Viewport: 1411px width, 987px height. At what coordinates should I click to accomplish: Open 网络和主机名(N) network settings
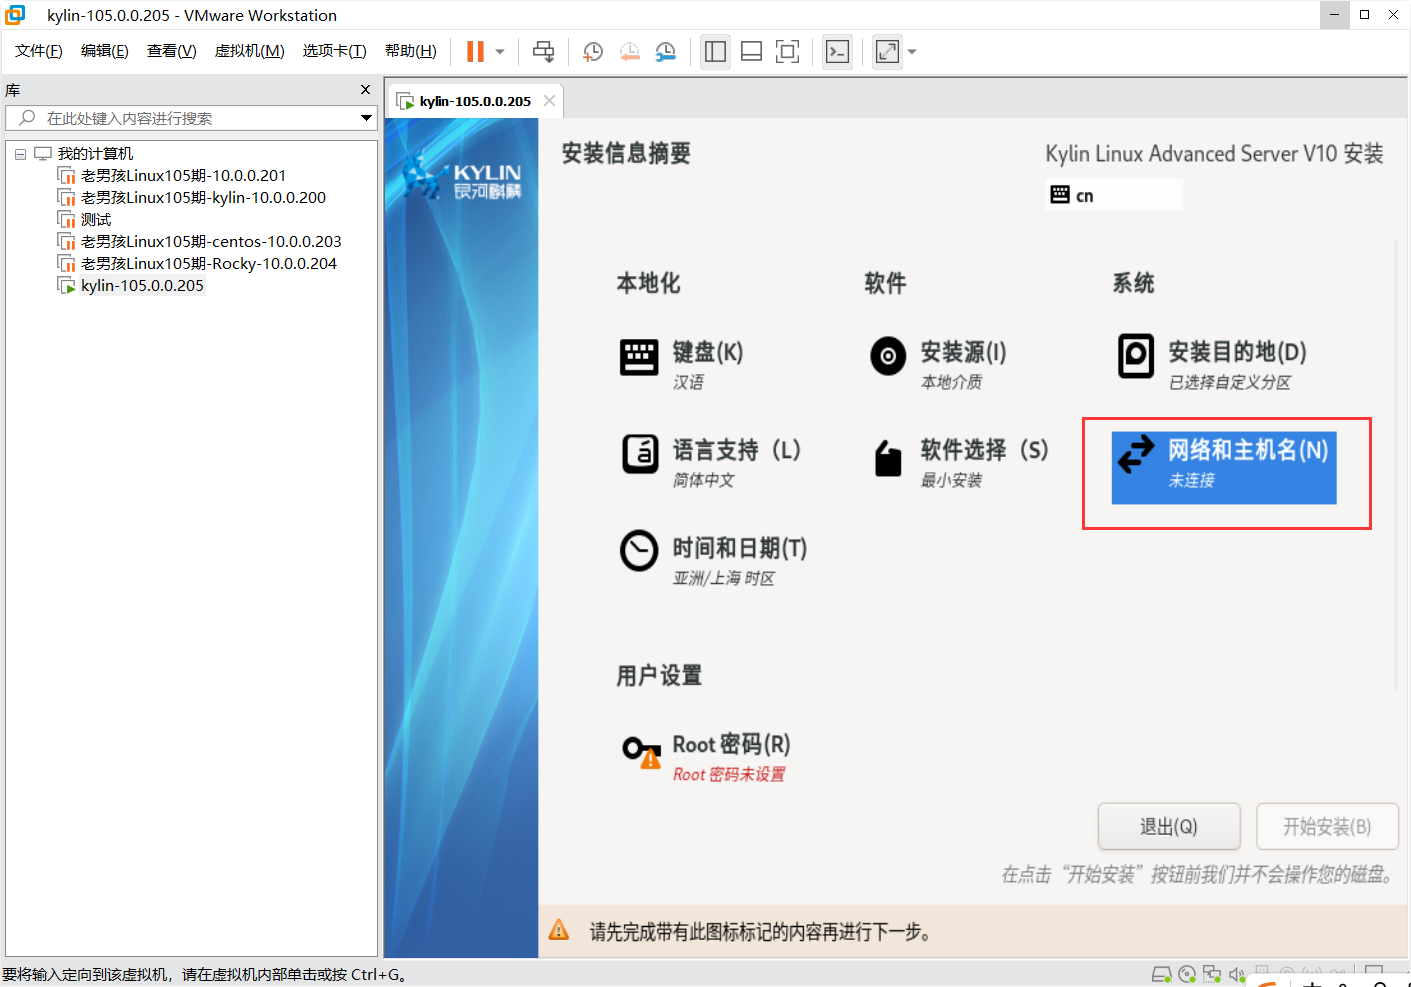pyautogui.click(x=1224, y=467)
